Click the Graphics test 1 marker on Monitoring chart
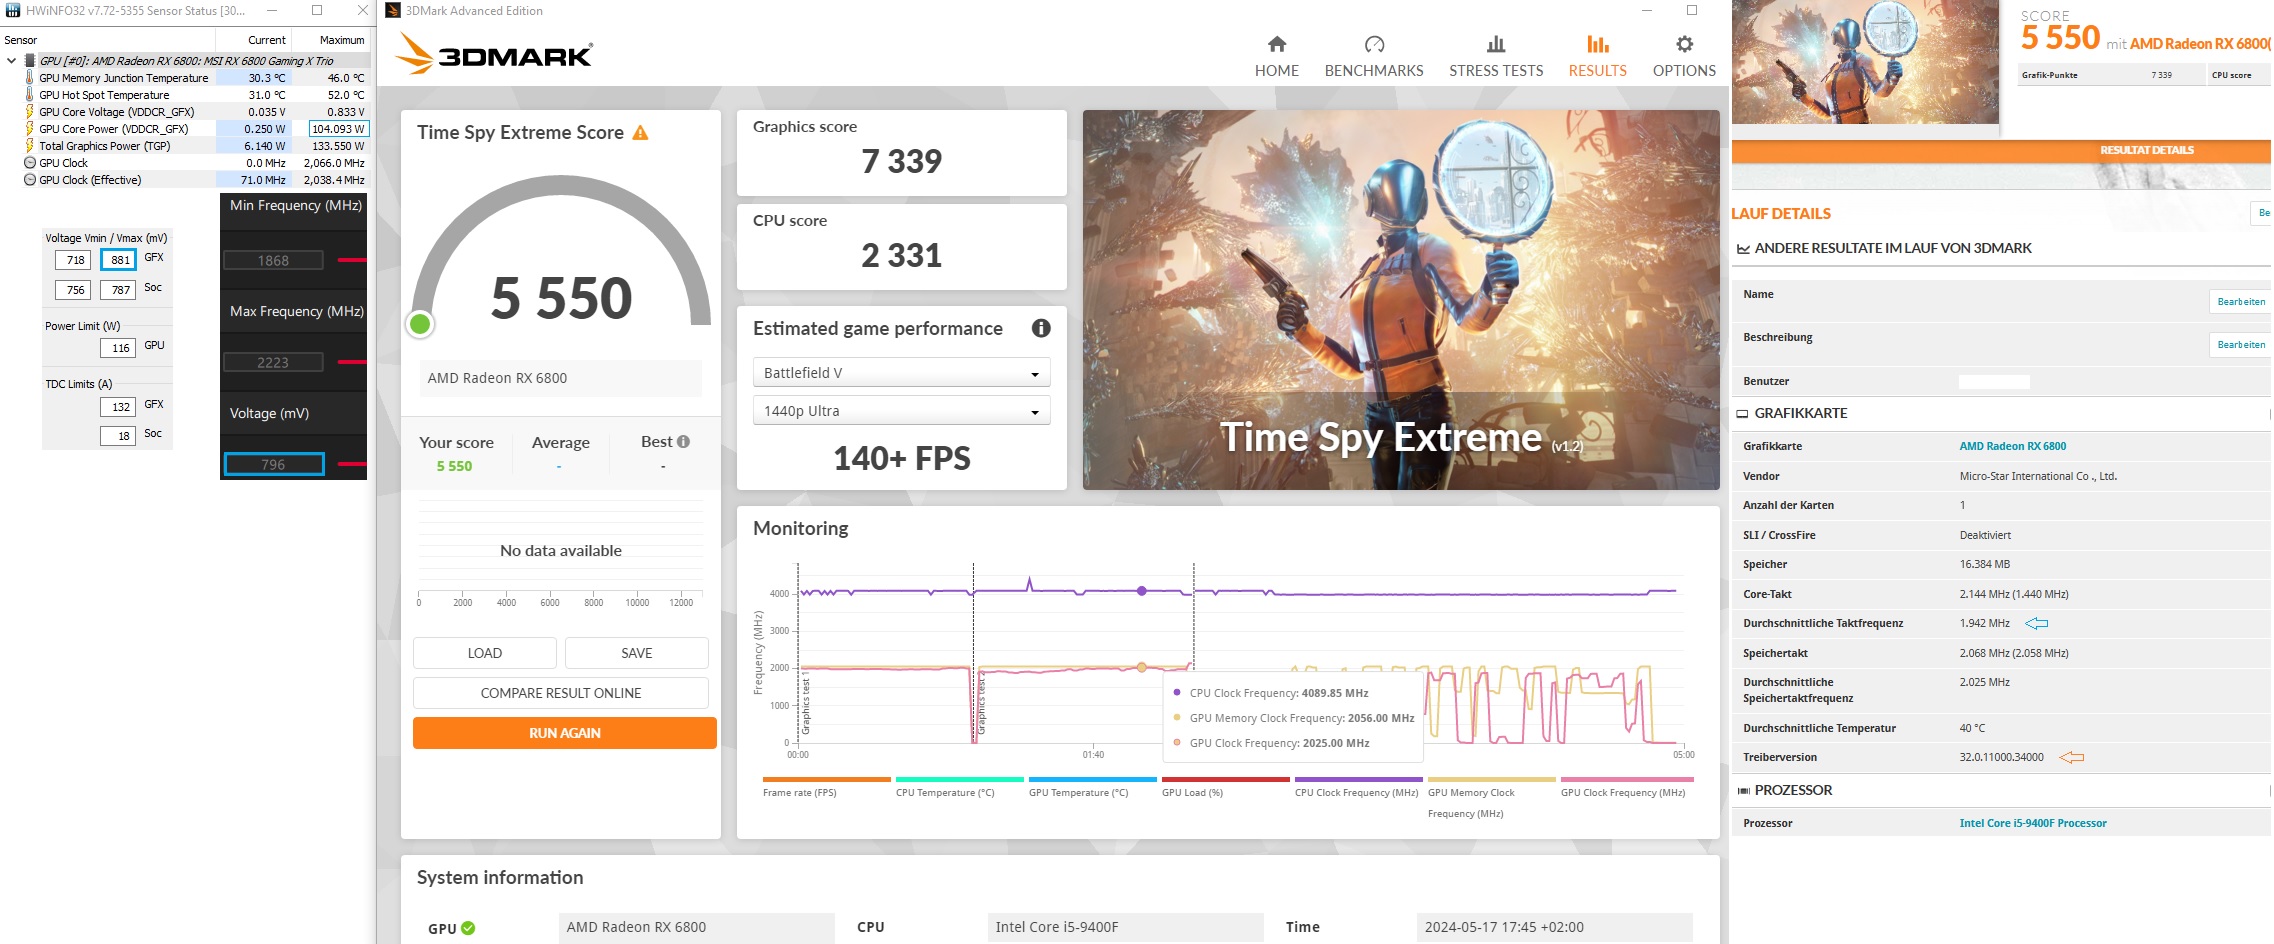The height and width of the screenshot is (944, 2274). tap(805, 704)
